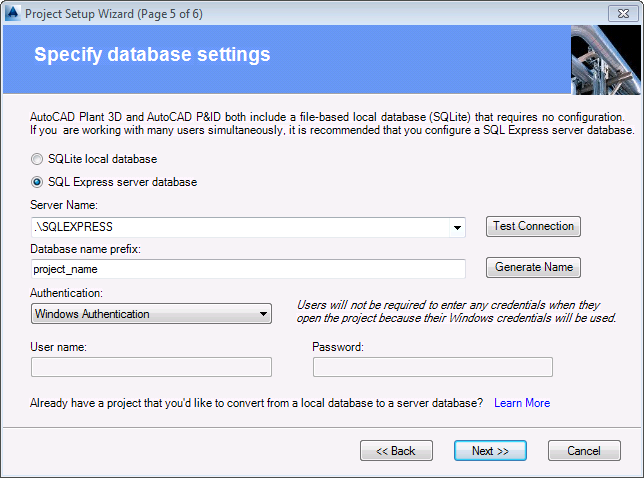644x478 pixels.
Task: Cancel the Project Setup Wizard
Action: 584,451
